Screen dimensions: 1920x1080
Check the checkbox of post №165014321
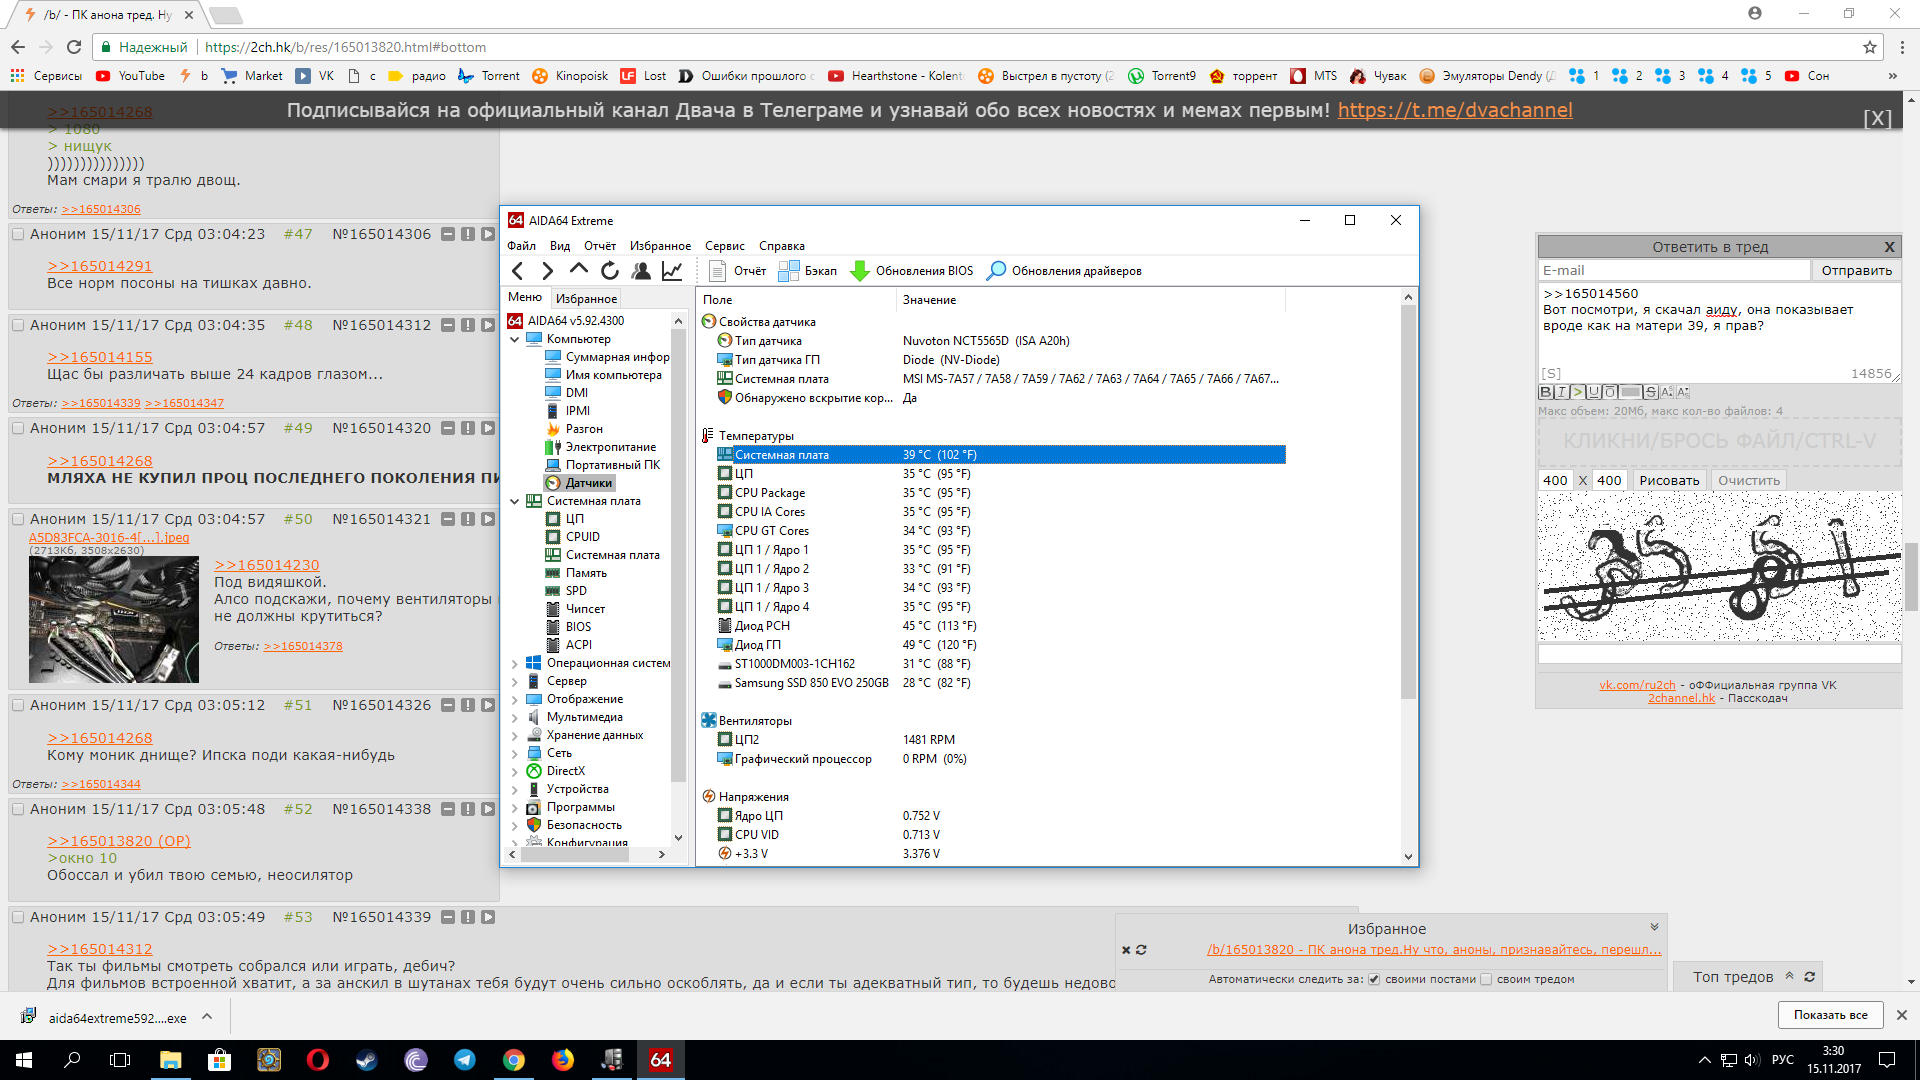(x=18, y=519)
